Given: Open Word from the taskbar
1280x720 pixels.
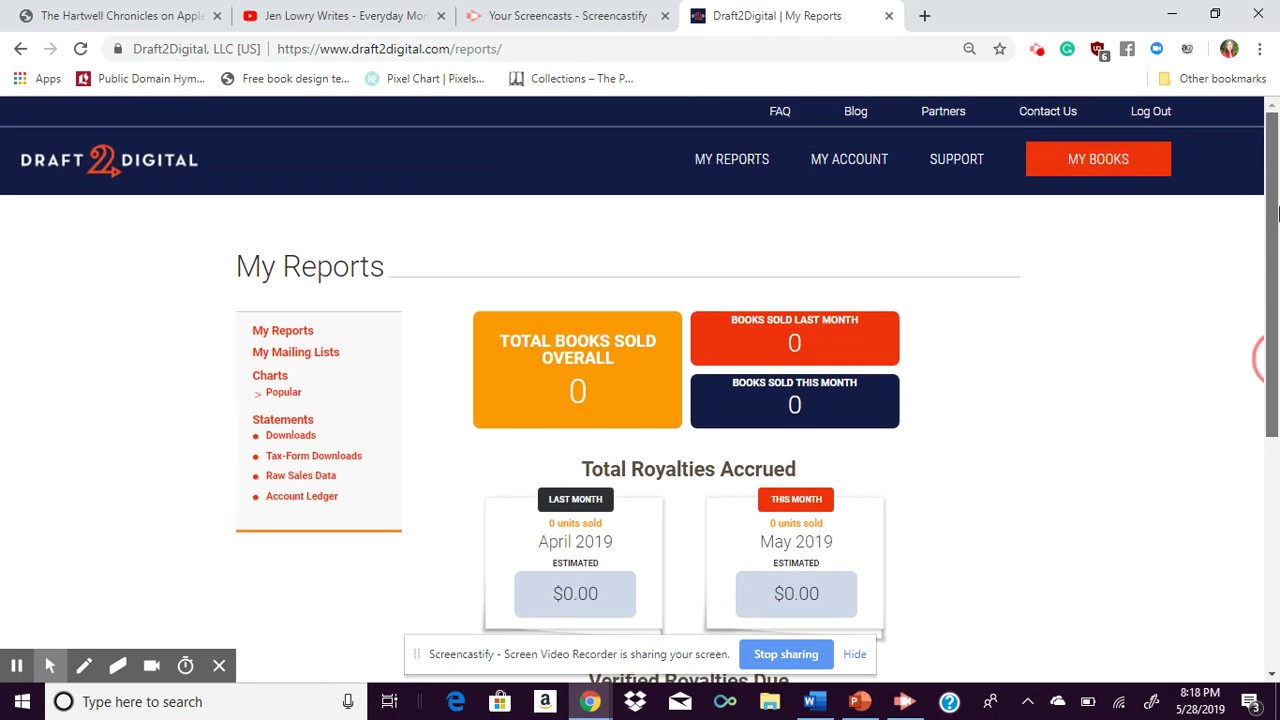Looking at the screenshot, I should click(x=815, y=701).
